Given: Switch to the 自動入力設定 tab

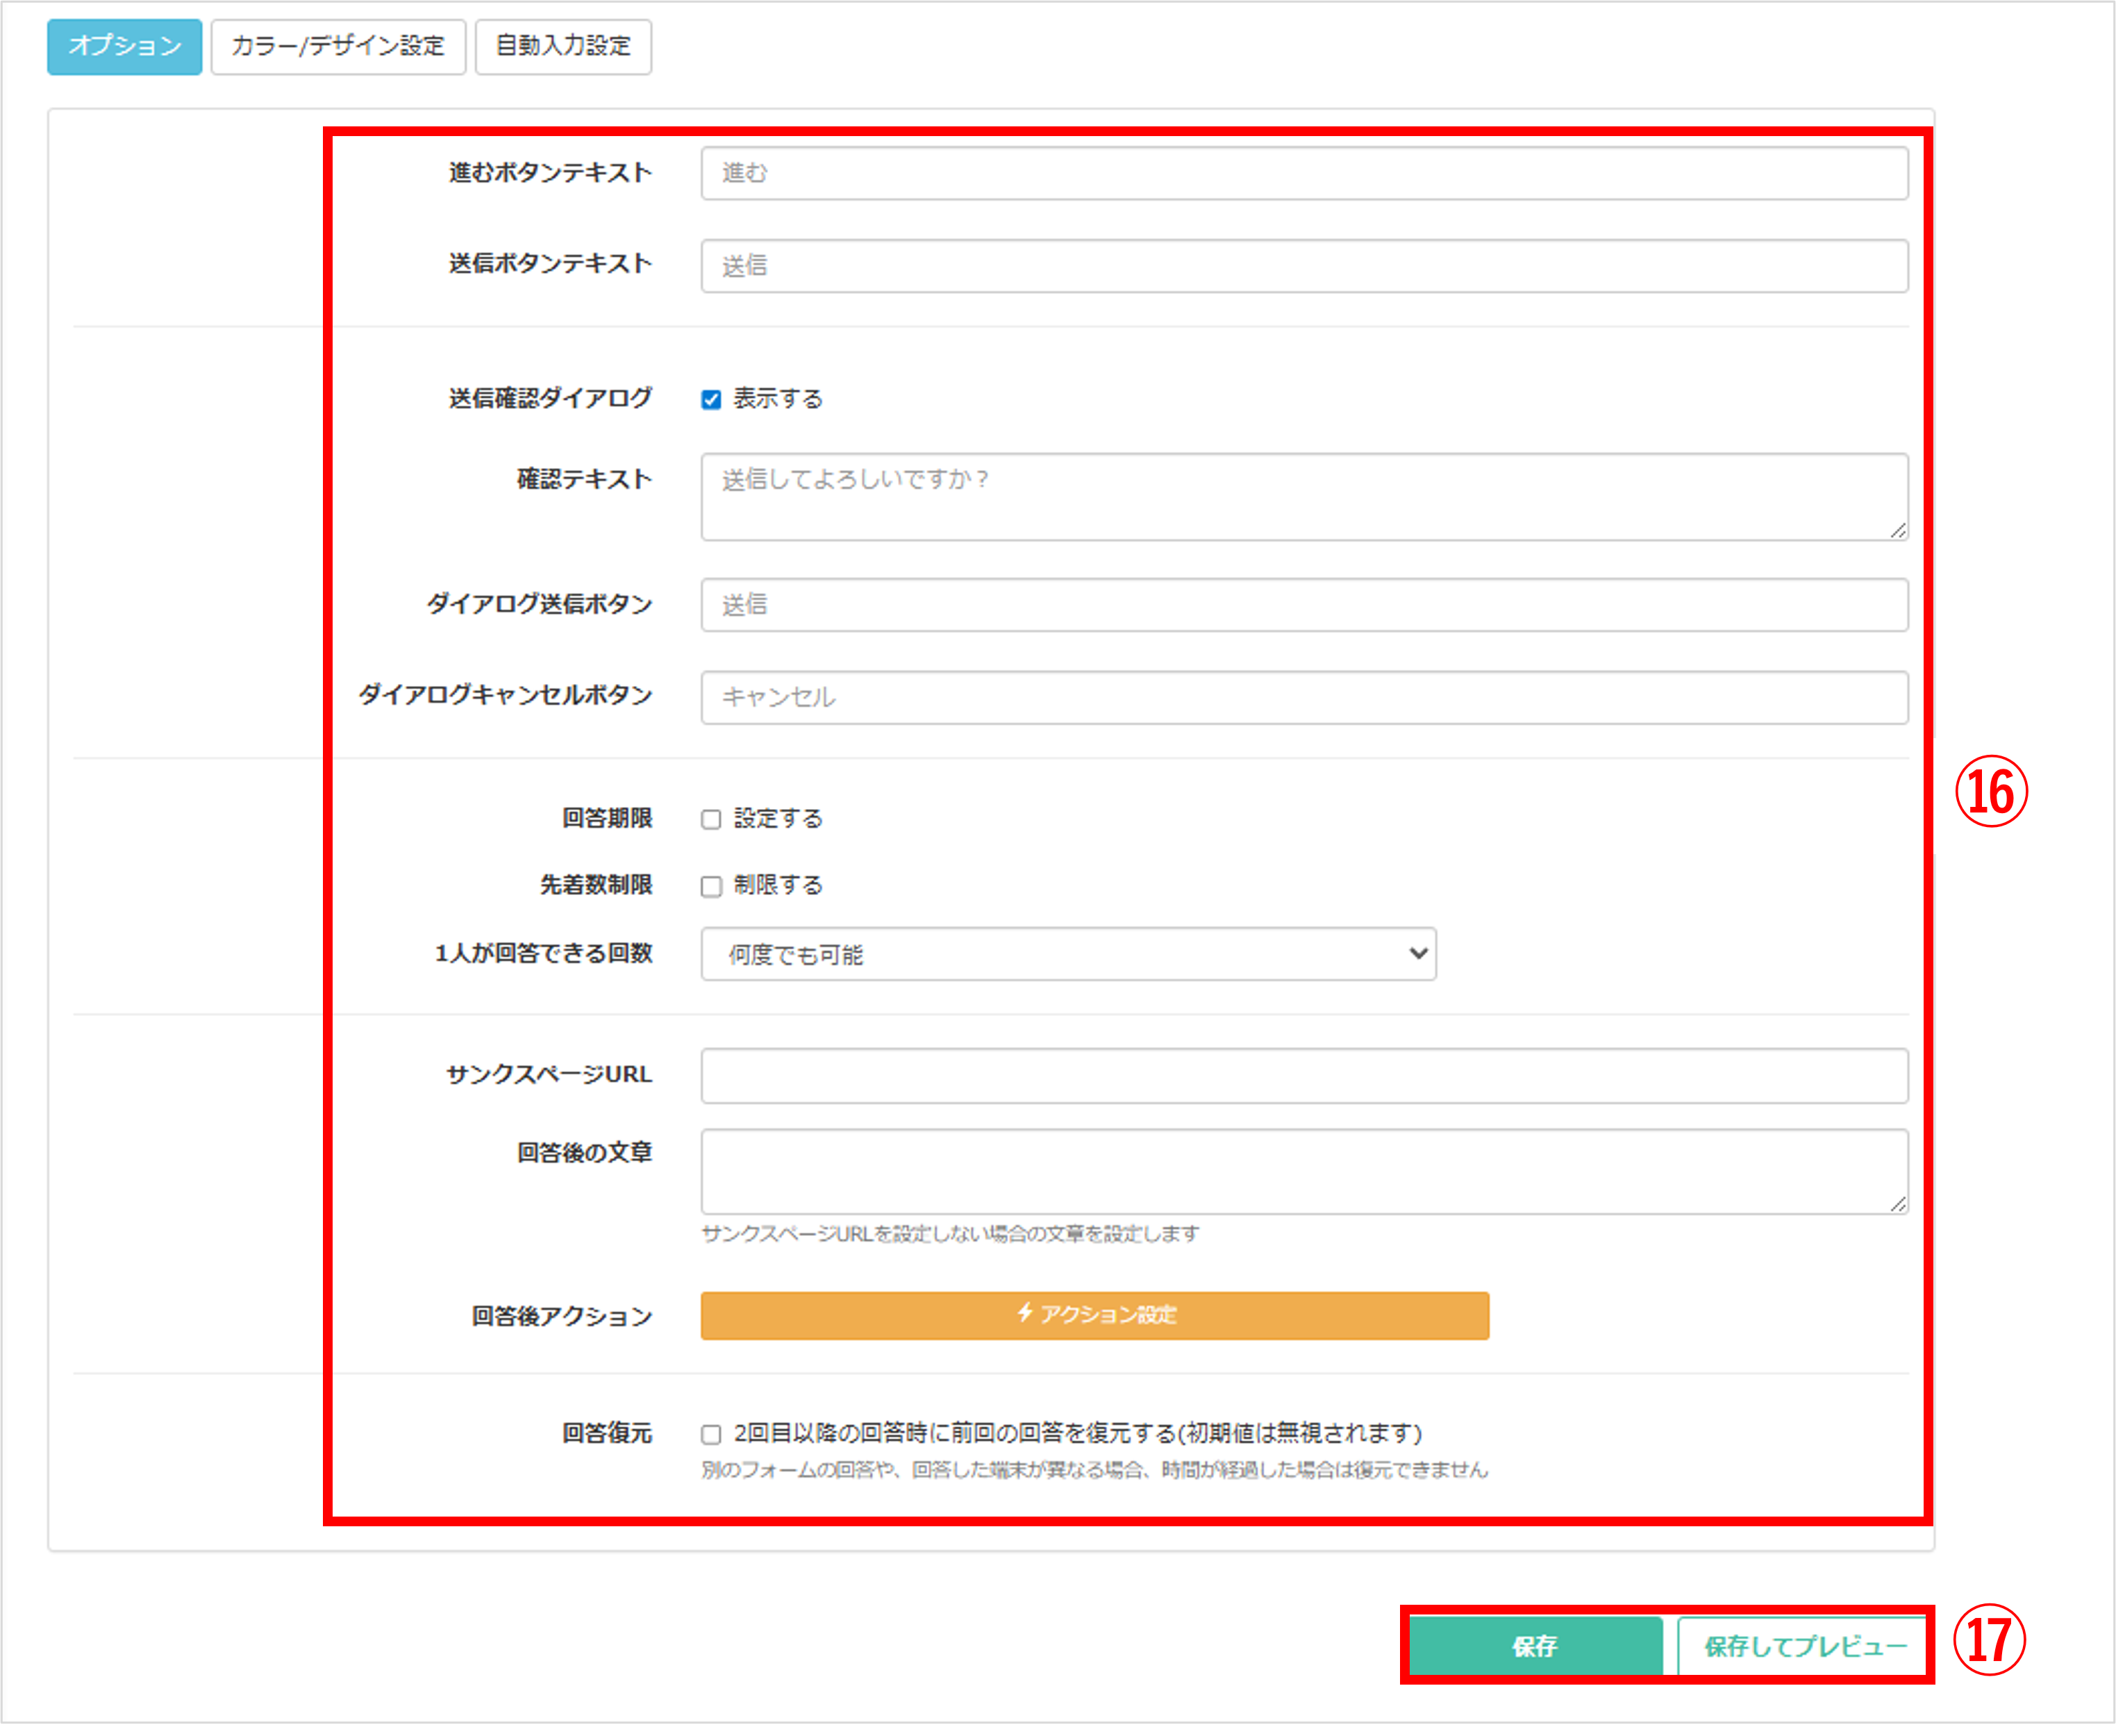Looking at the screenshot, I should coord(563,46).
